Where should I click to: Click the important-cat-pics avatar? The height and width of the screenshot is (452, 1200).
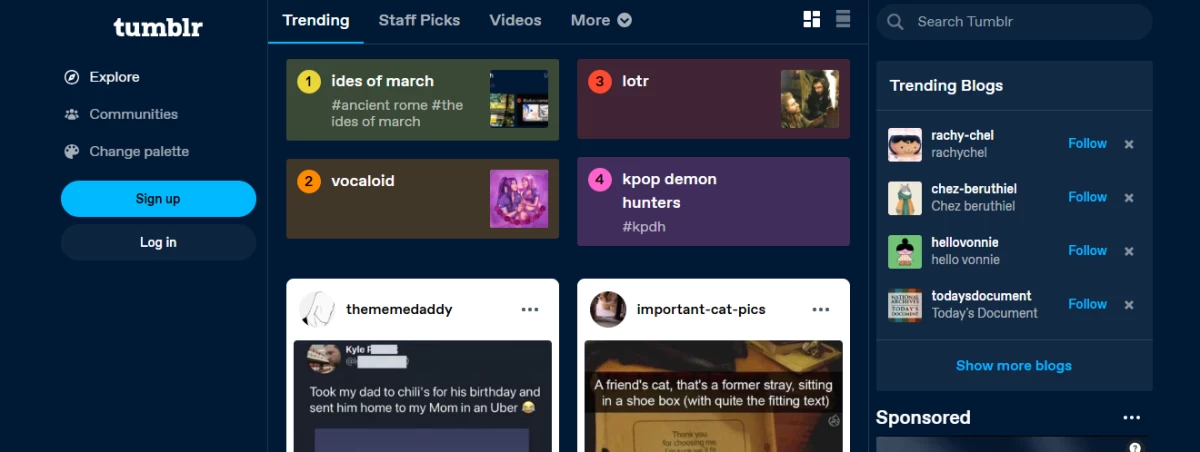coord(608,309)
